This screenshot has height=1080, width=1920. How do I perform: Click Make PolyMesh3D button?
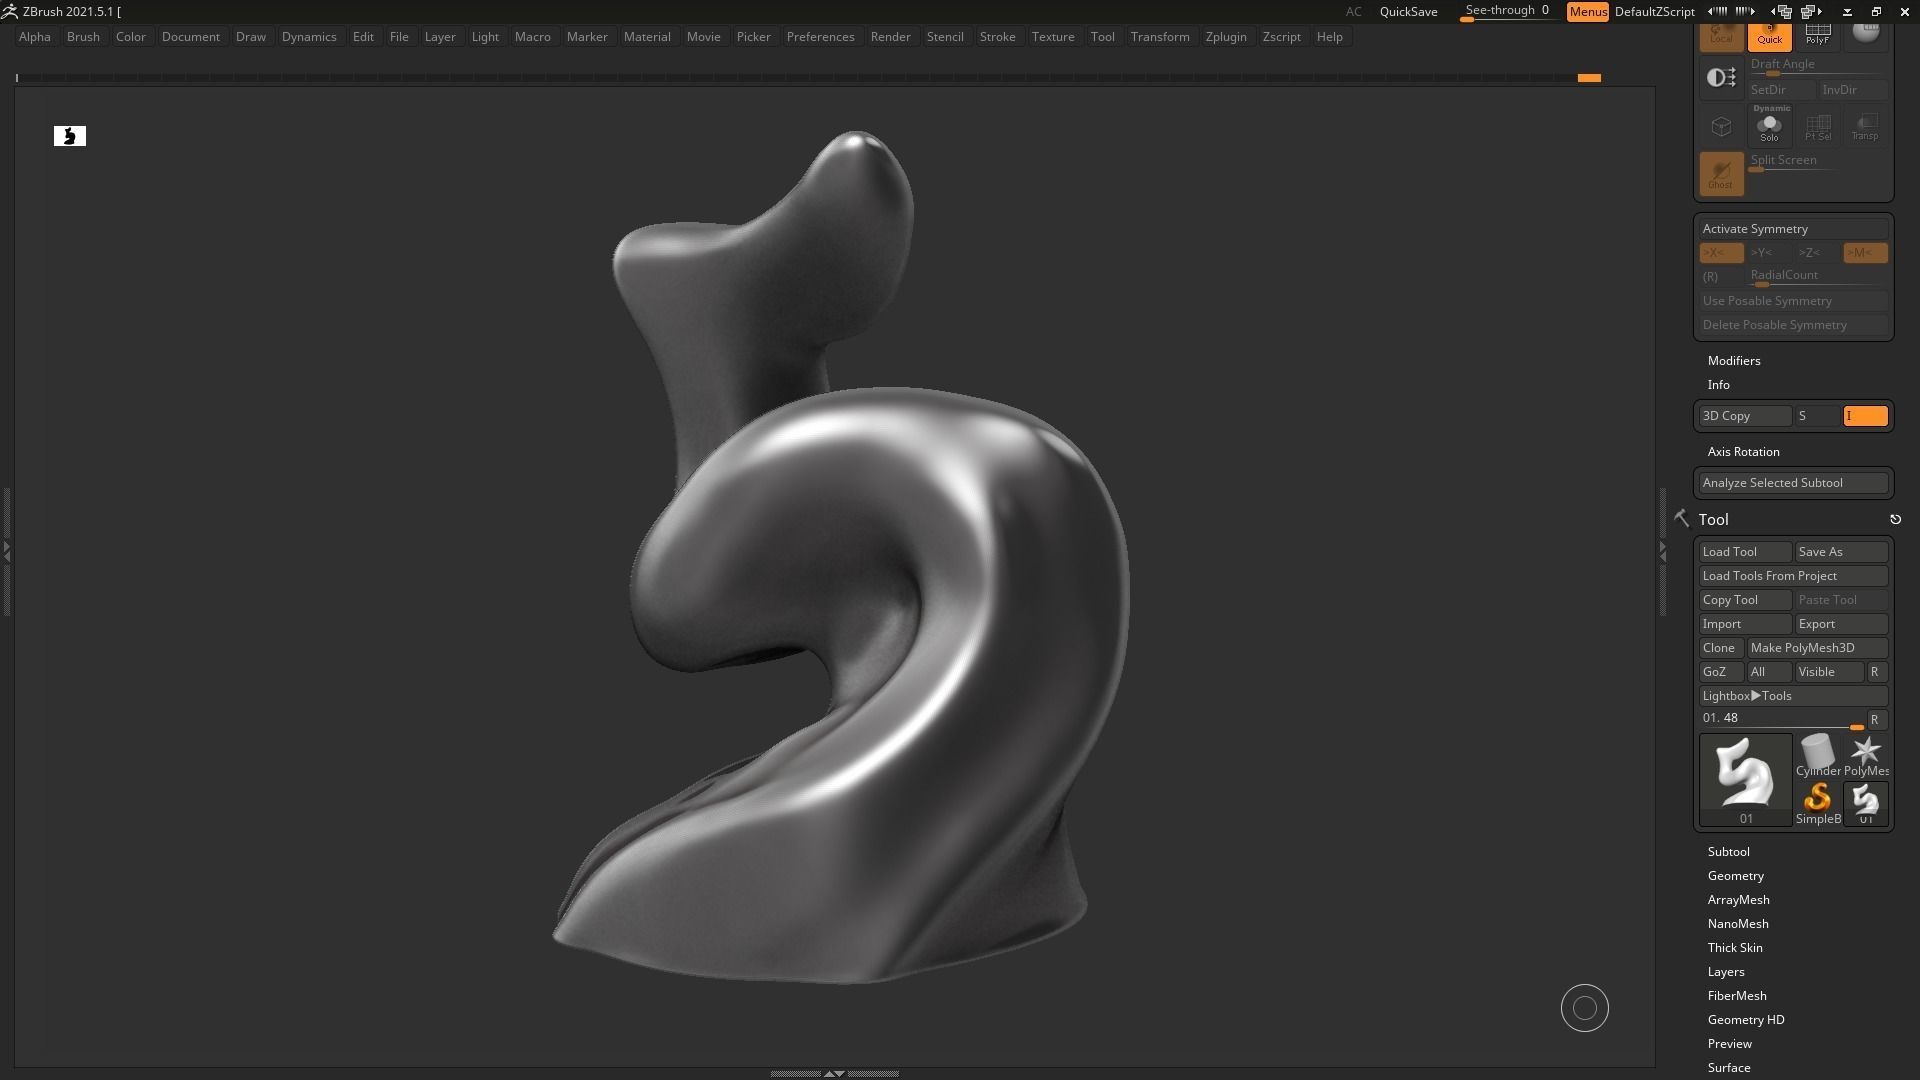1817,648
